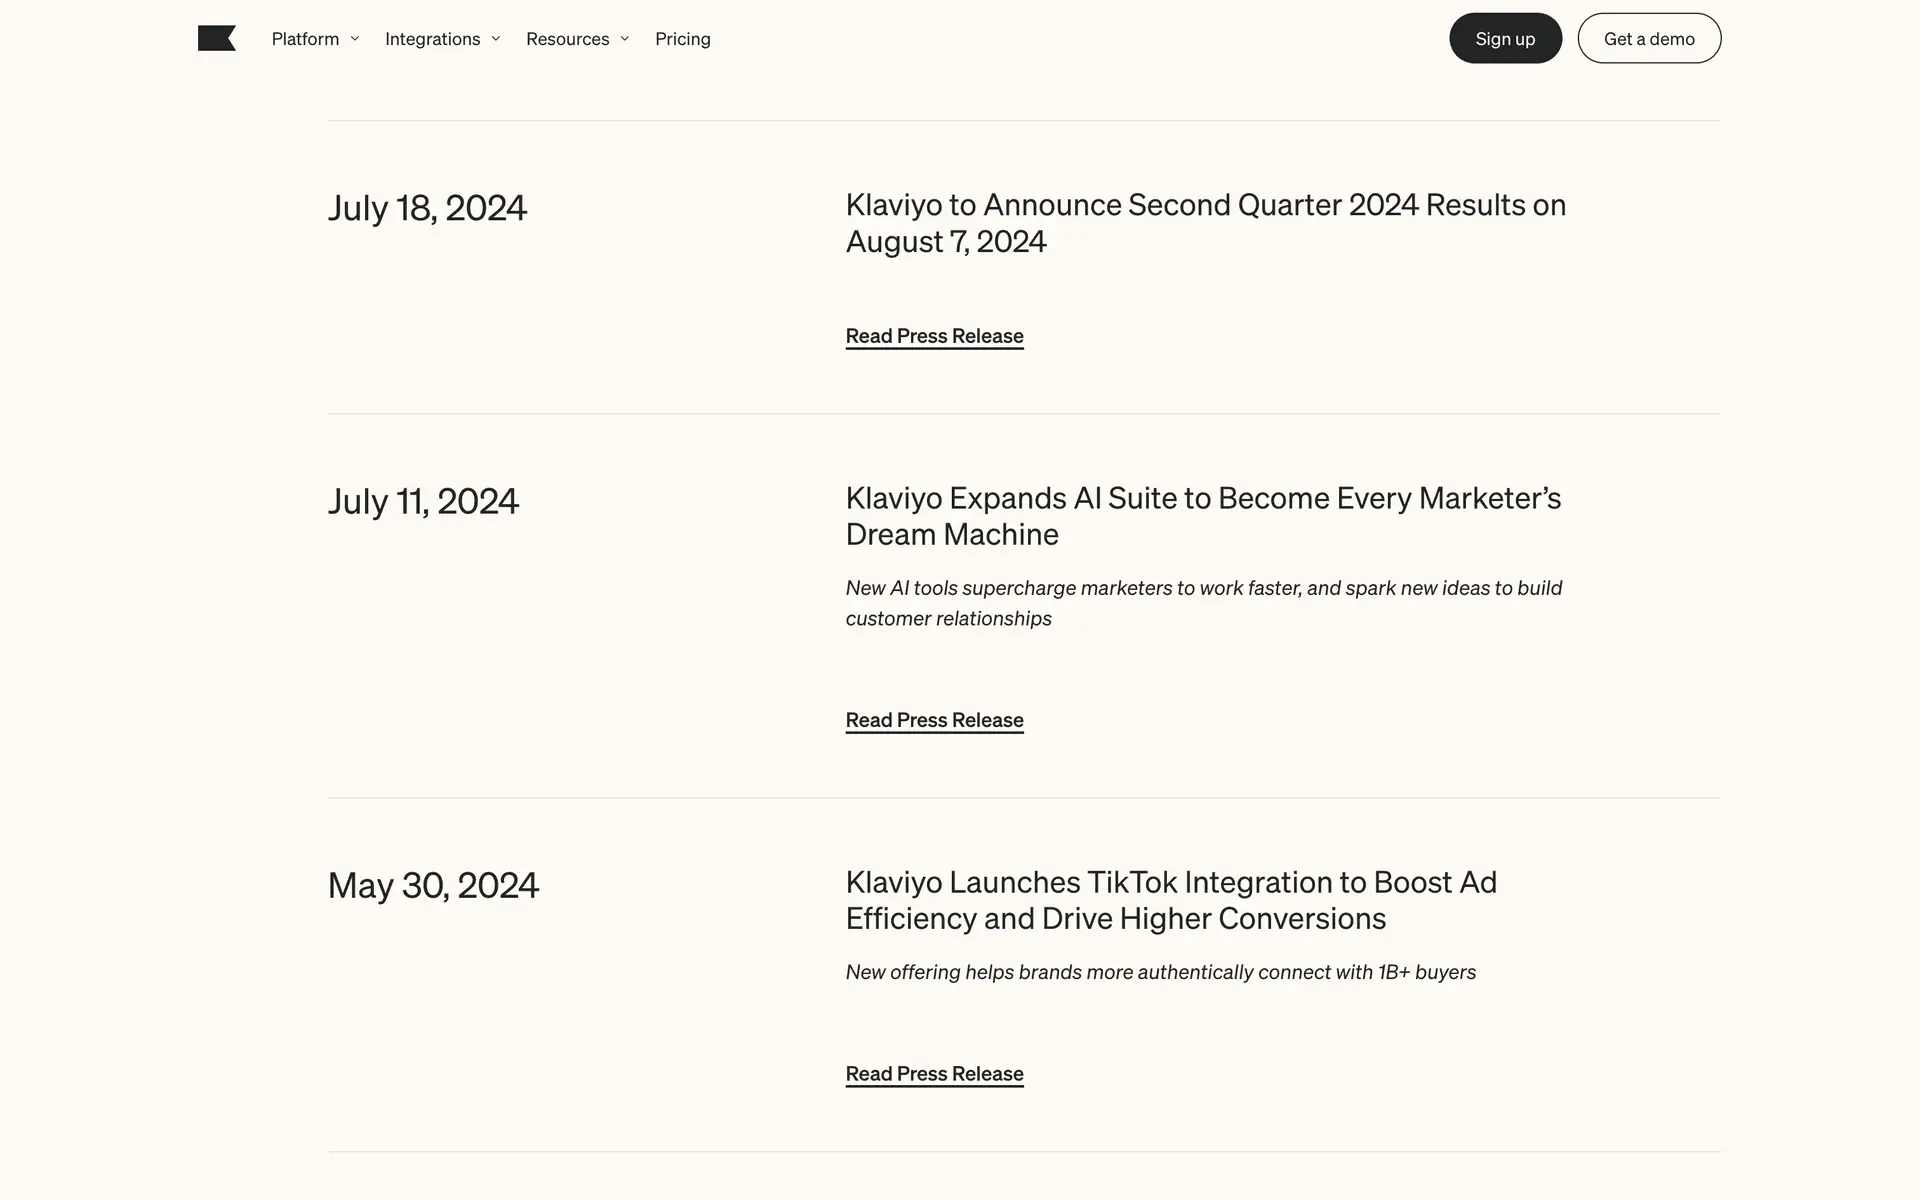This screenshot has width=1920, height=1200.
Task: Go to the Pricing page
Action: pyautogui.click(x=683, y=39)
